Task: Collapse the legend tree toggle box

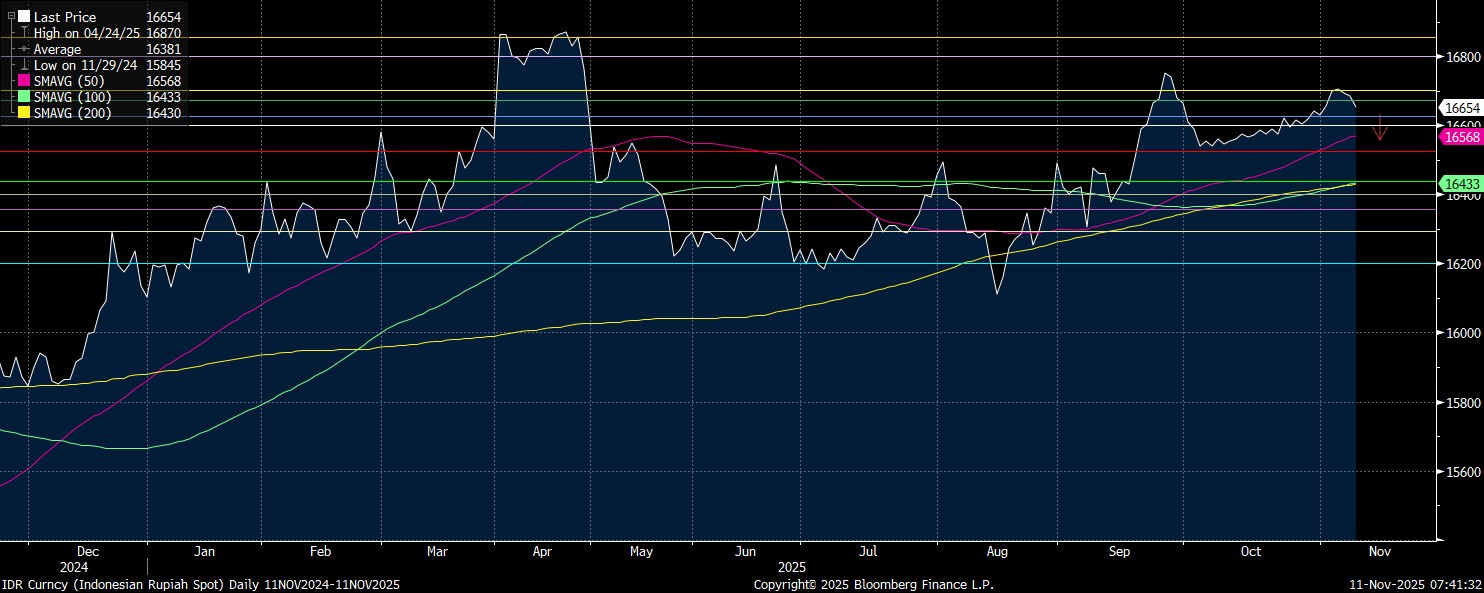Action: (11, 17)
